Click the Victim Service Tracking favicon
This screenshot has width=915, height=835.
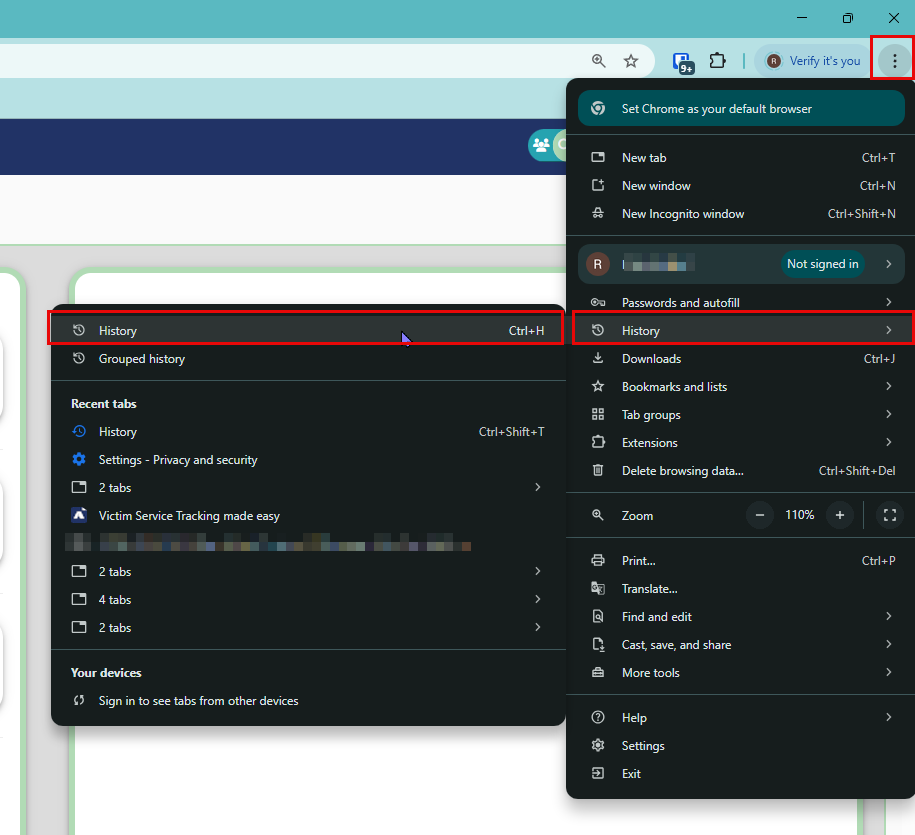tap(79, 515)
